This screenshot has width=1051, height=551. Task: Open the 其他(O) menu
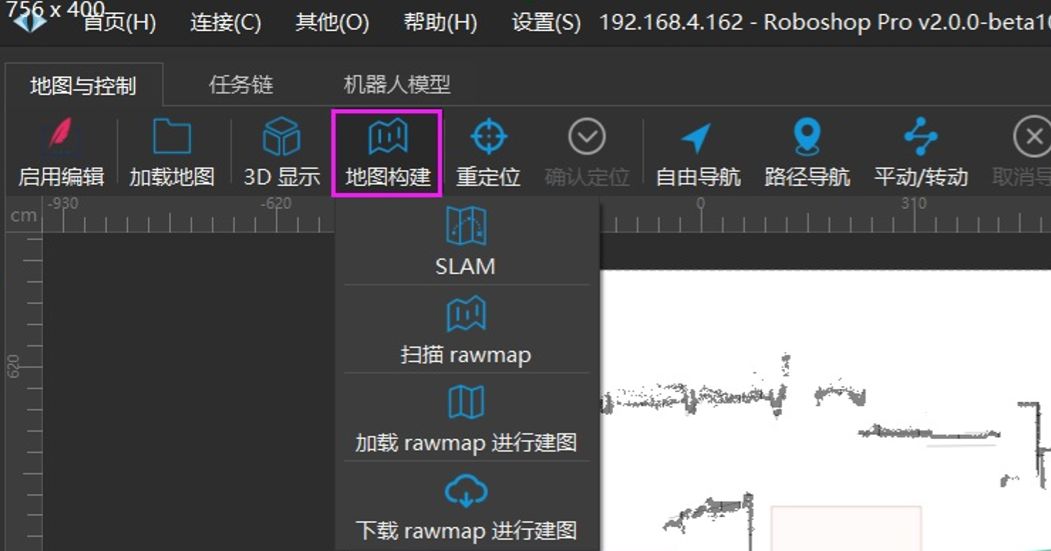[x=332, y=23]
